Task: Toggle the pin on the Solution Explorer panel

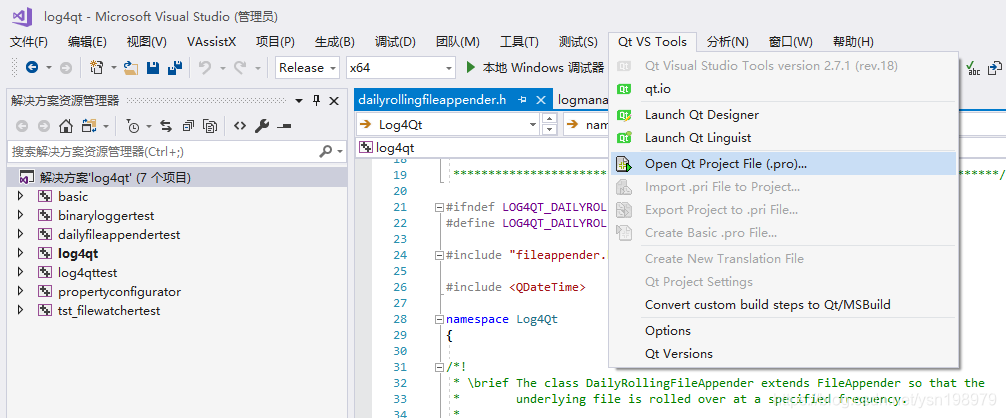Action: (316, 101)
